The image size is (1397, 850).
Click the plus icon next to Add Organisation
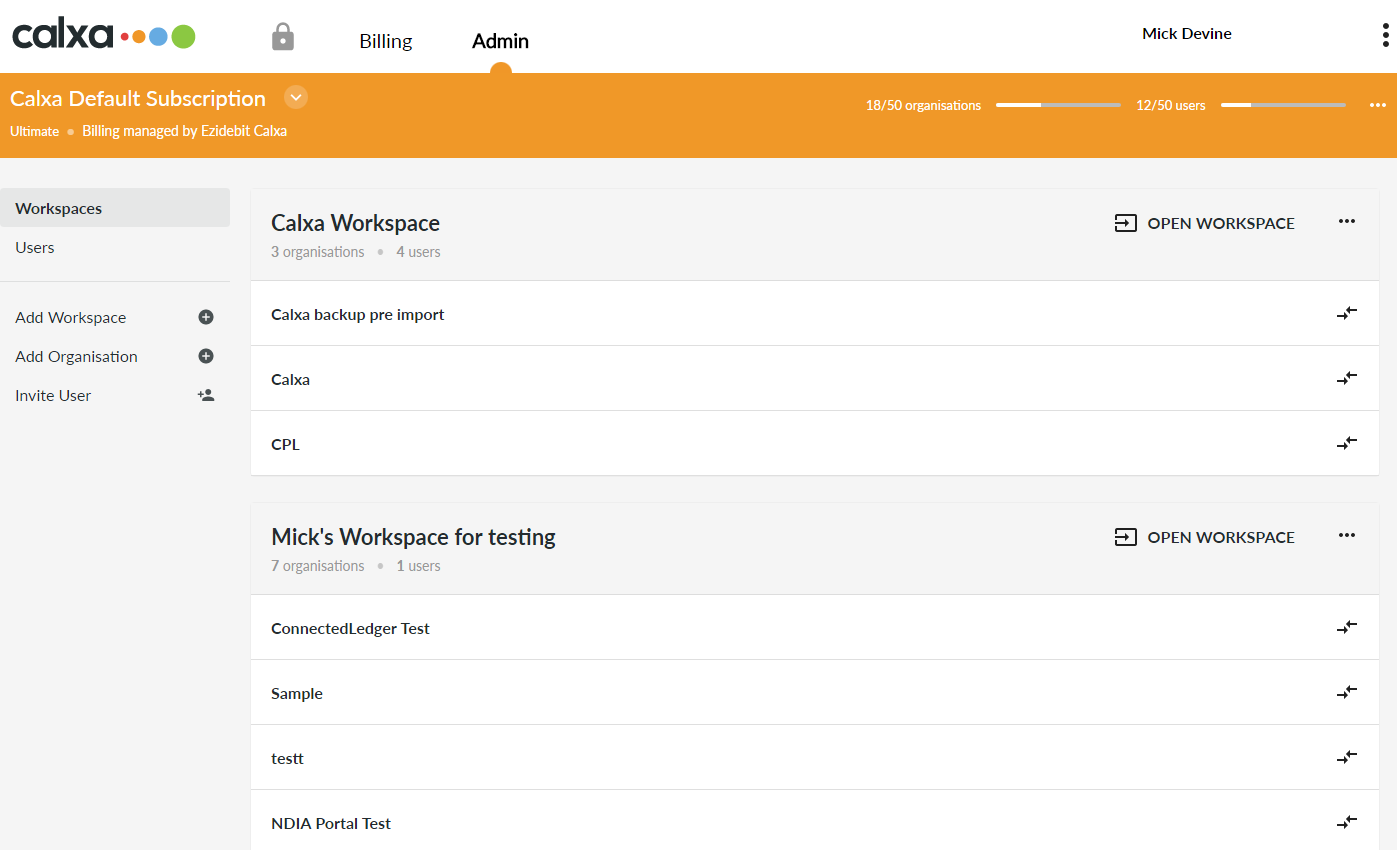(x=206, y=356)
